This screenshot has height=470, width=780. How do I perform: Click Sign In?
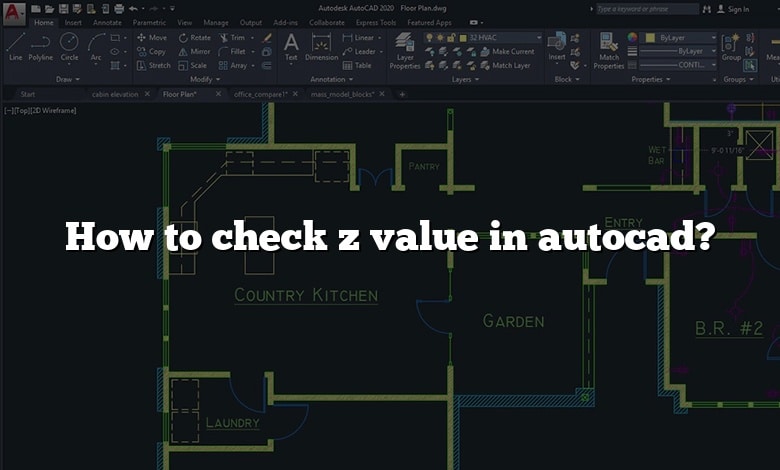[x=733, y=9]
